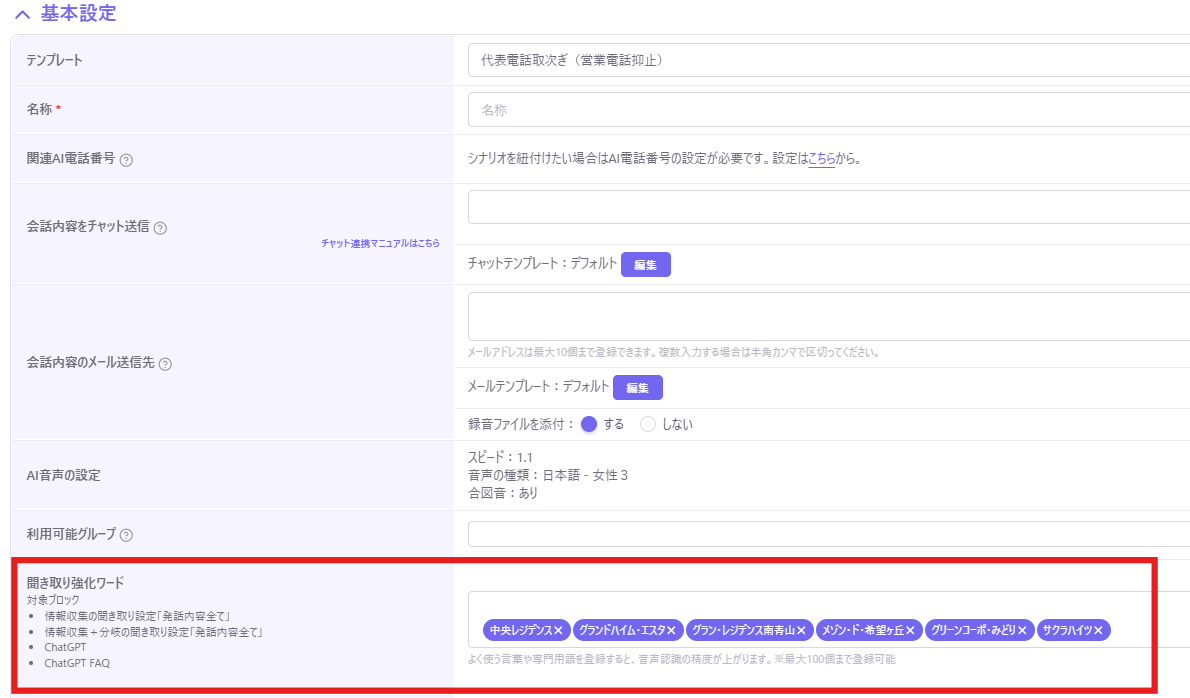Open help icon beside 会話内容をチャット送信
Screen dimensions: 1190x698
(160, 228)
